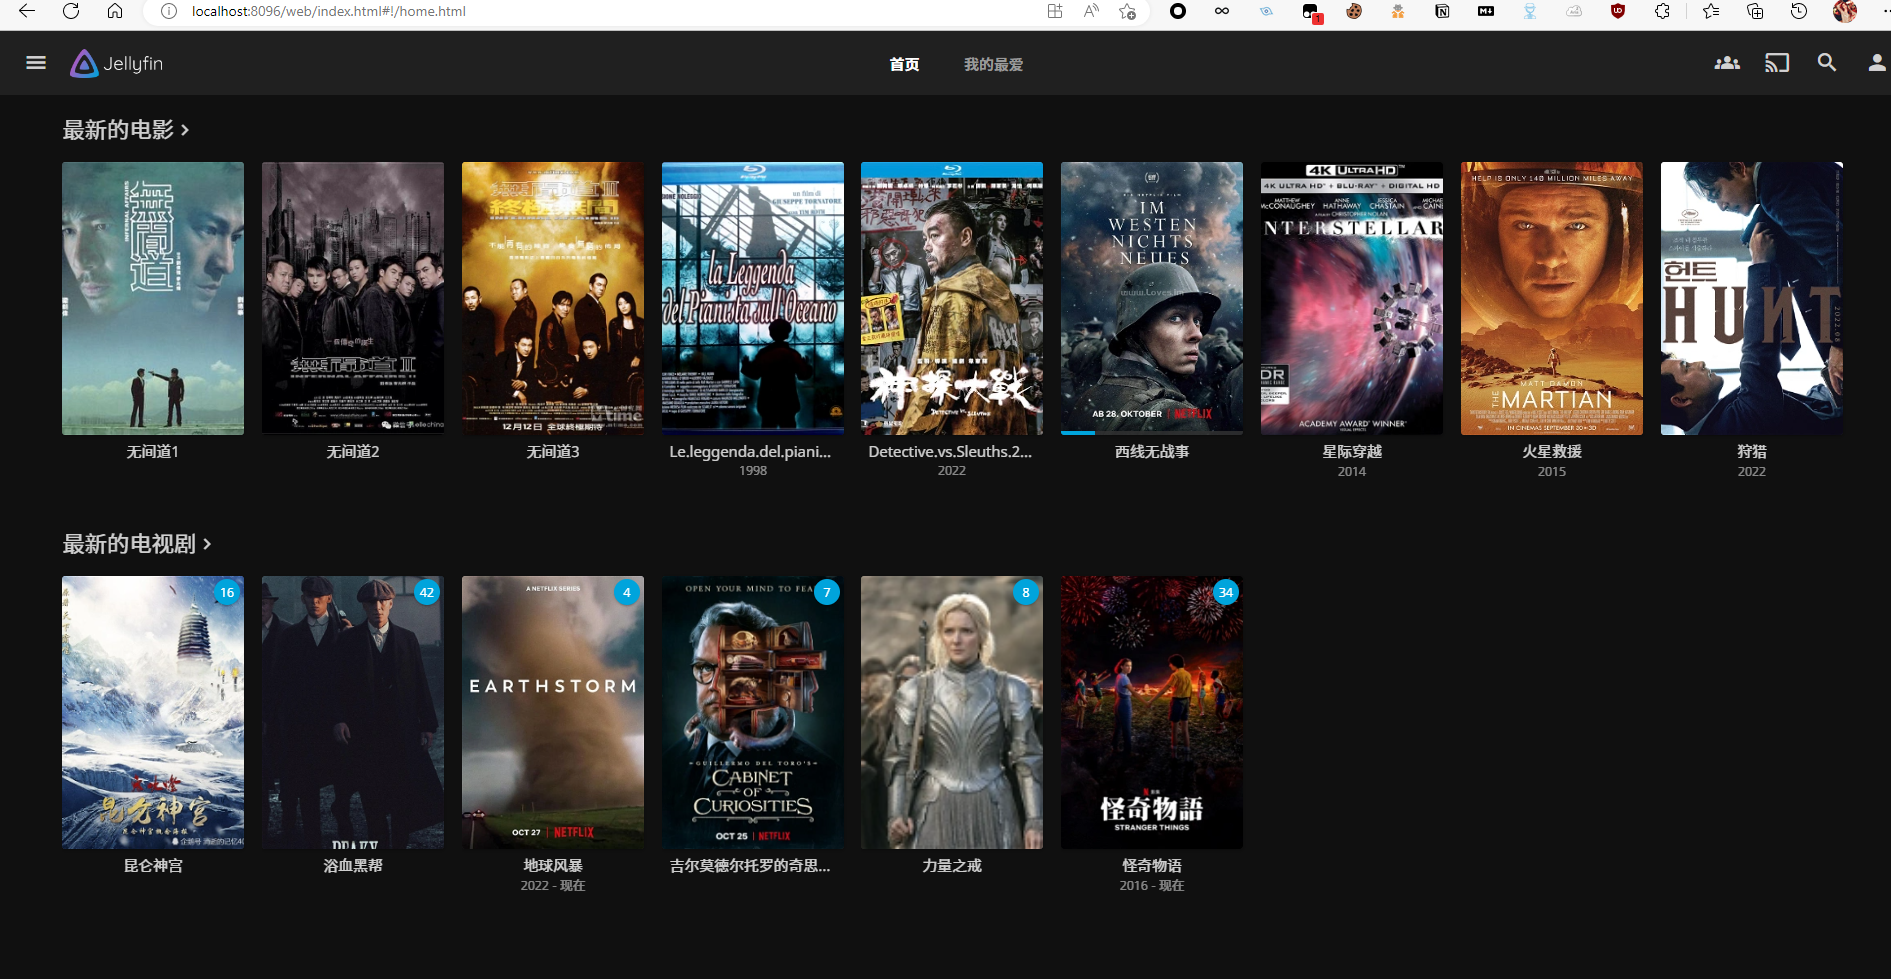
Task: Open Detective vs Sleuths movie poster
Action: tap(952, 298)
